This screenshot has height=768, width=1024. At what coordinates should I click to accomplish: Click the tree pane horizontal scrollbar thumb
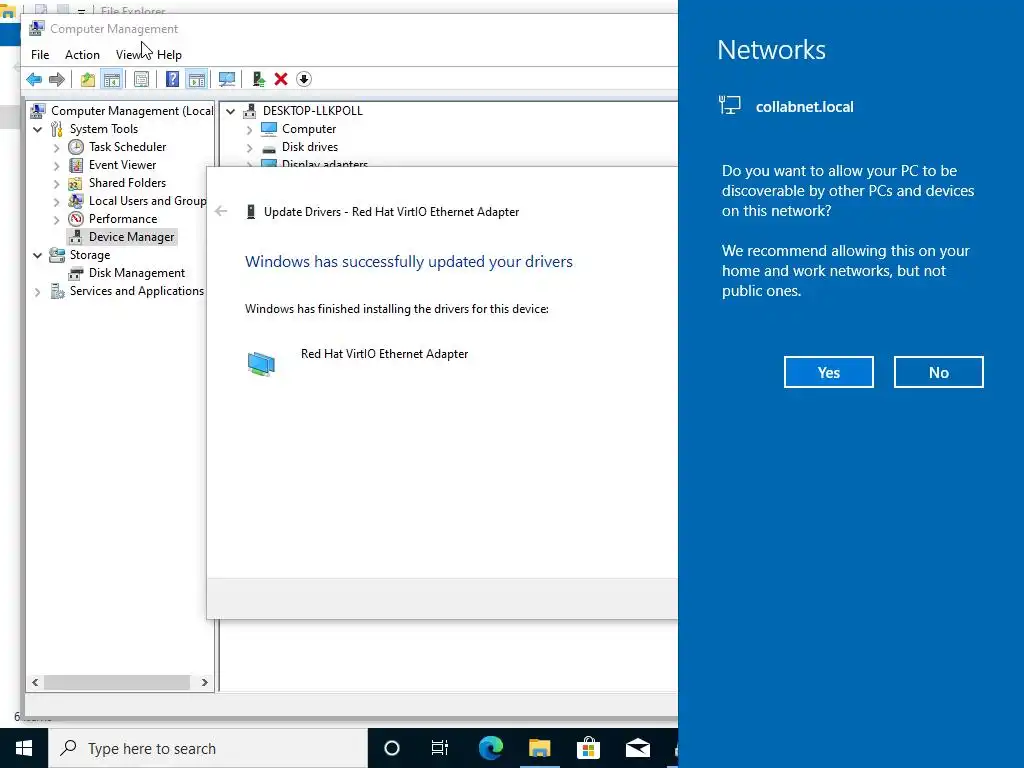[x=116, y=682]
